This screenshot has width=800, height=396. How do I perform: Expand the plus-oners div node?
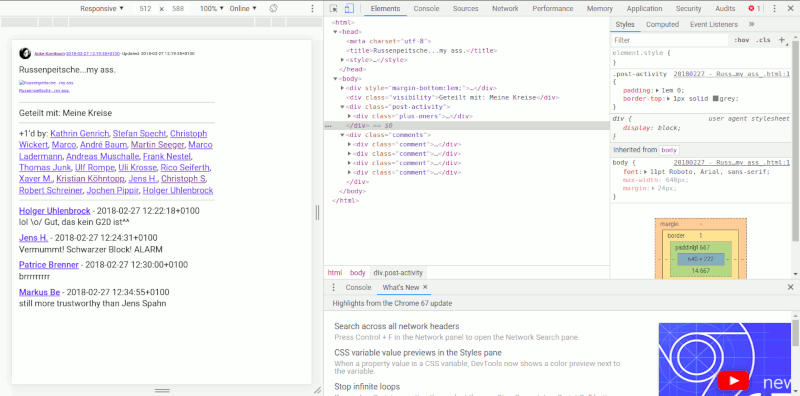(x=349, y=116)
